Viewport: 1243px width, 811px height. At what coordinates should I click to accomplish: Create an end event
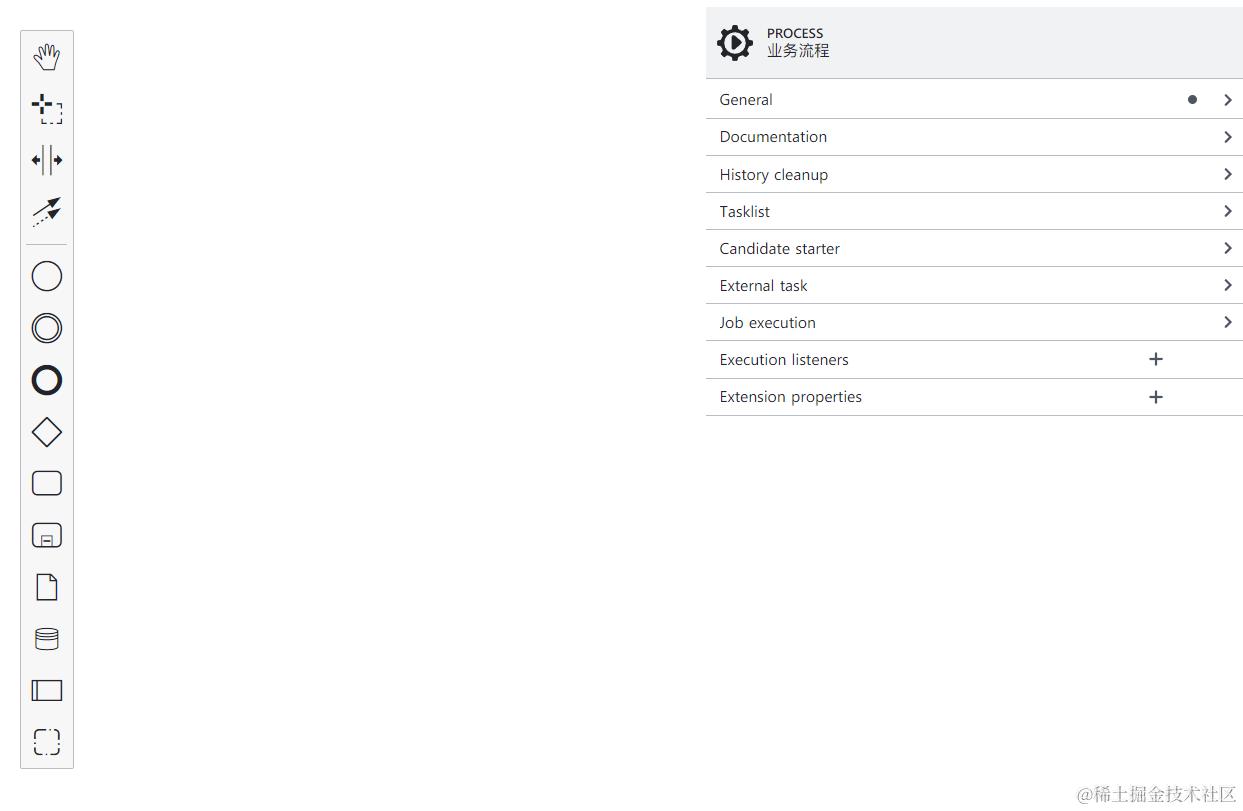47,380
